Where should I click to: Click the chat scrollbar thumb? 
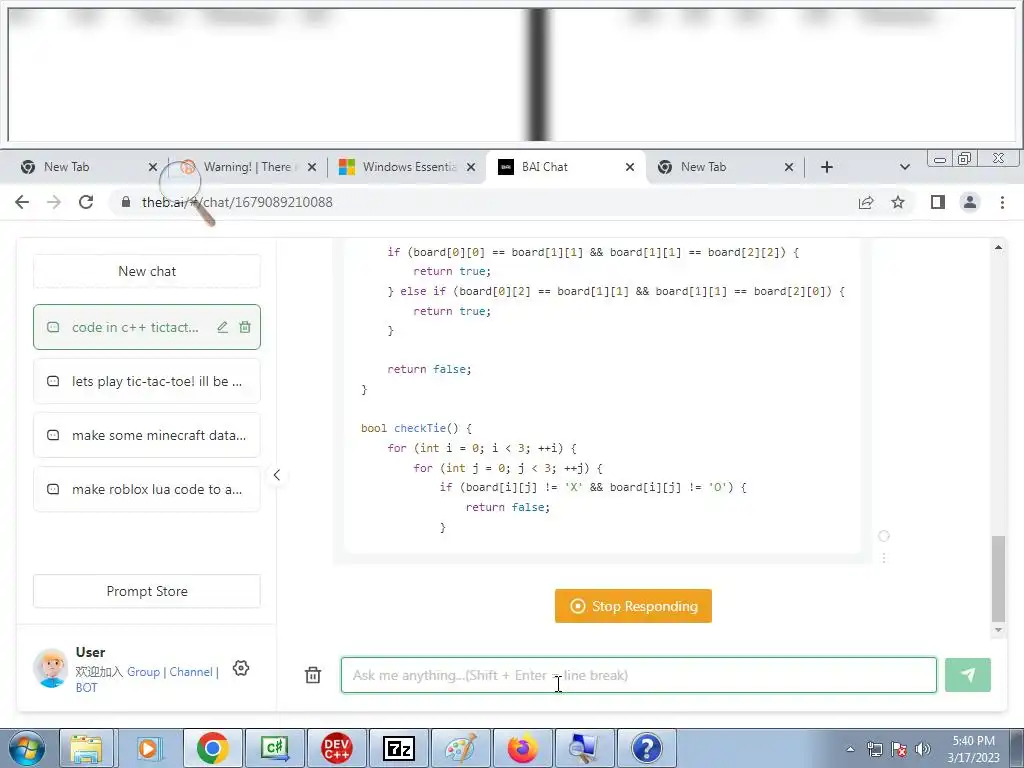[999, 579]
